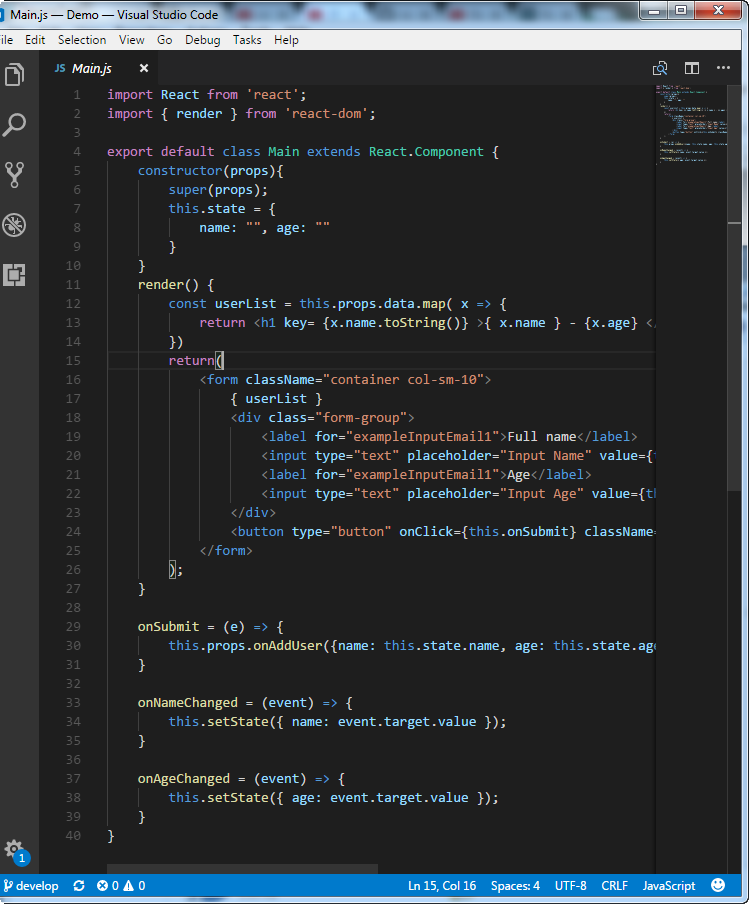The width and height of the screenshot is (749, 904).
Task: Click the horizontal scrollbar at editor bottom
Action: coord(242,868)
